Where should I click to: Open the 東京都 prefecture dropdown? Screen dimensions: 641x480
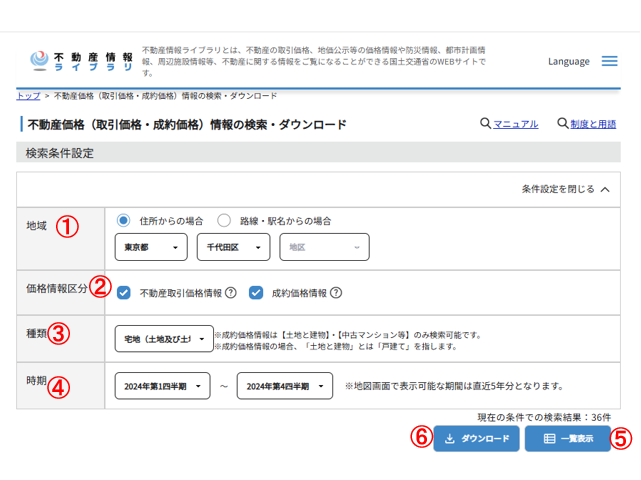[151, 247]
